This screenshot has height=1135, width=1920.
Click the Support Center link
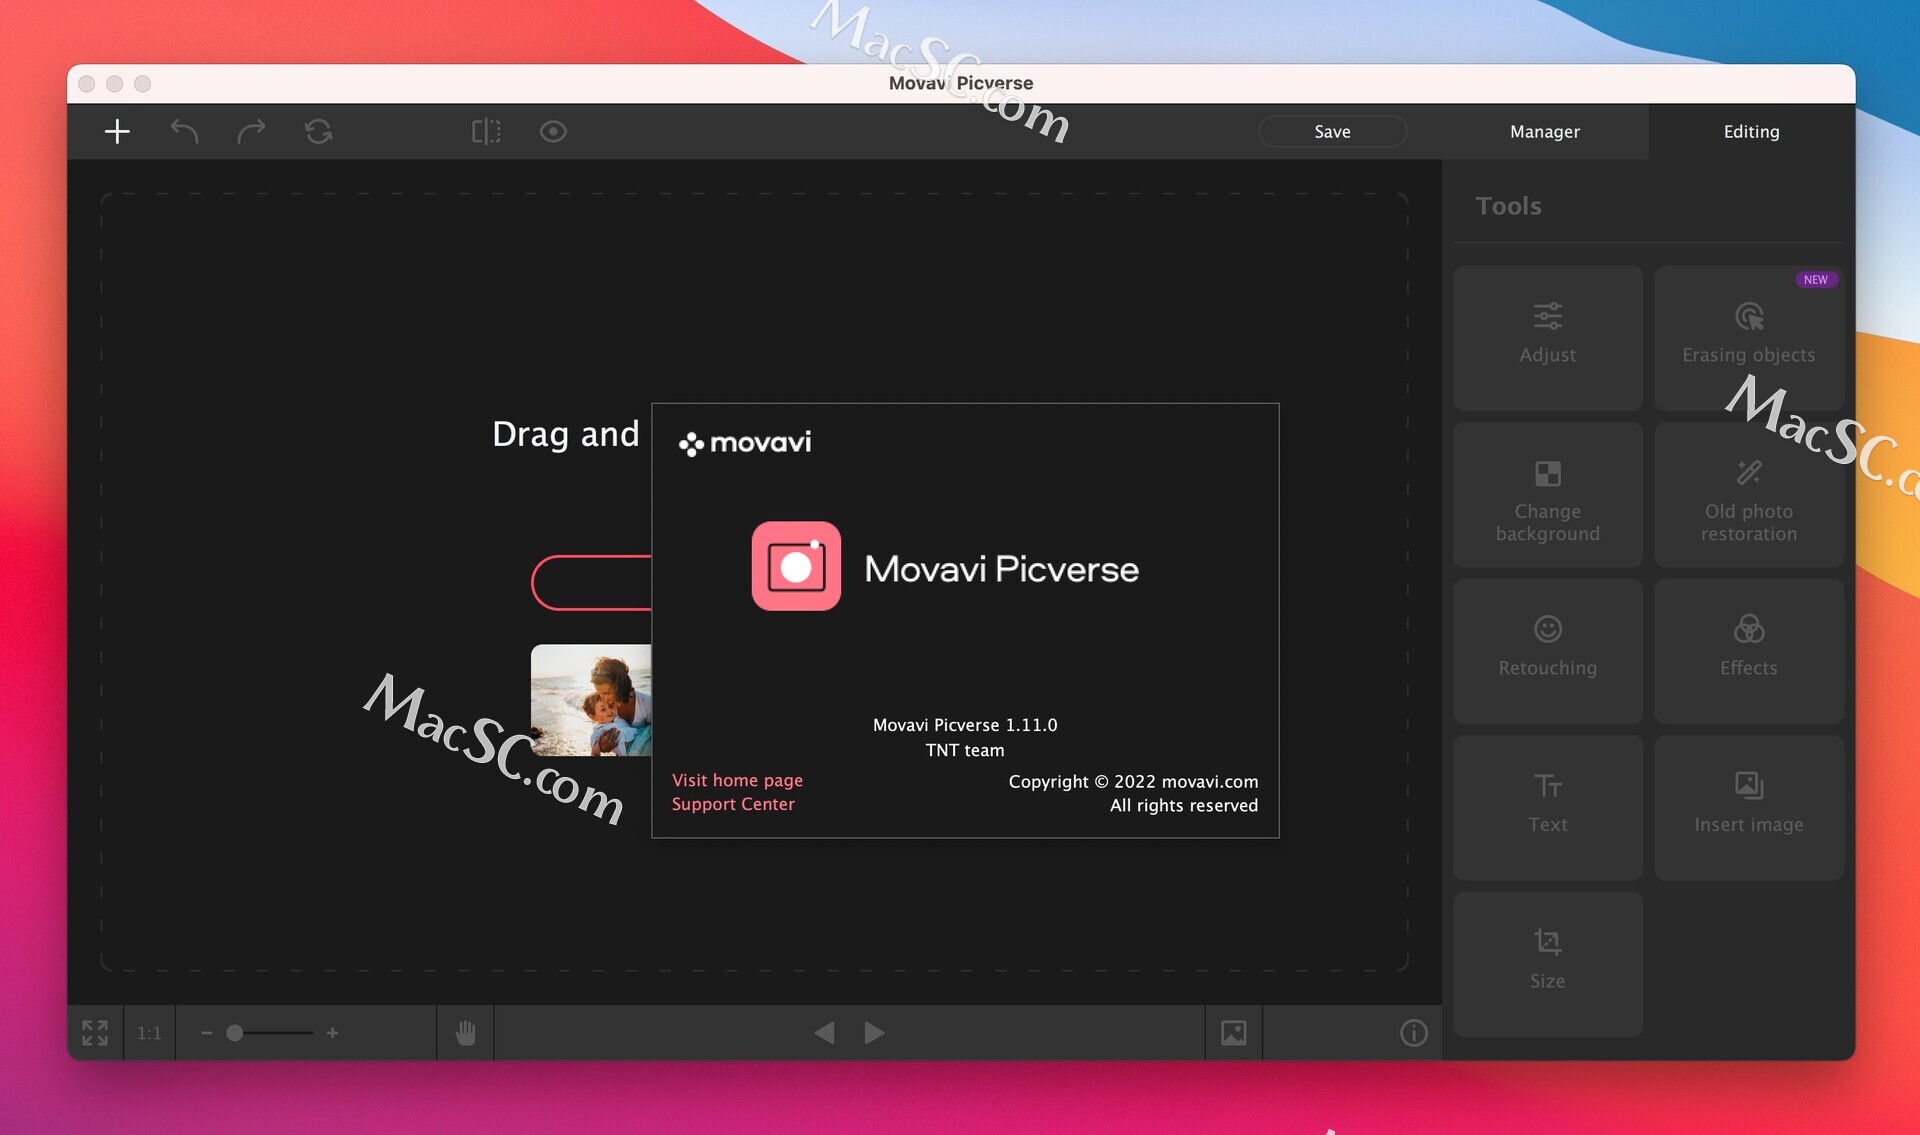pyautogui.click(x=732, y=804)
